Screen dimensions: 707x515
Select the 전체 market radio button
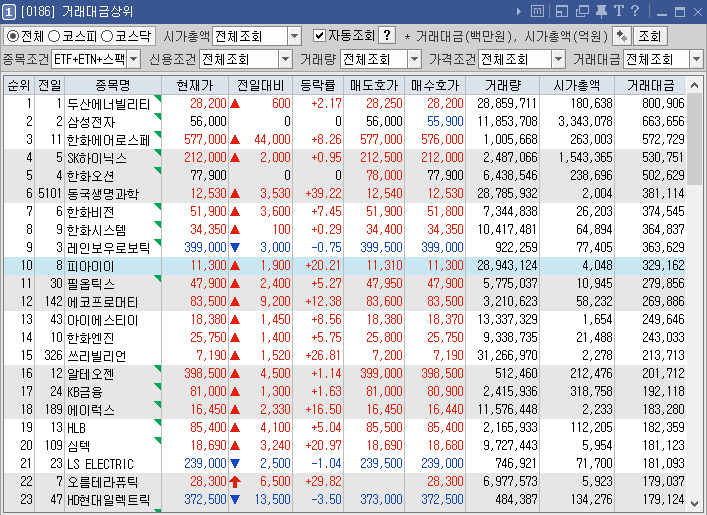[13, 36]
